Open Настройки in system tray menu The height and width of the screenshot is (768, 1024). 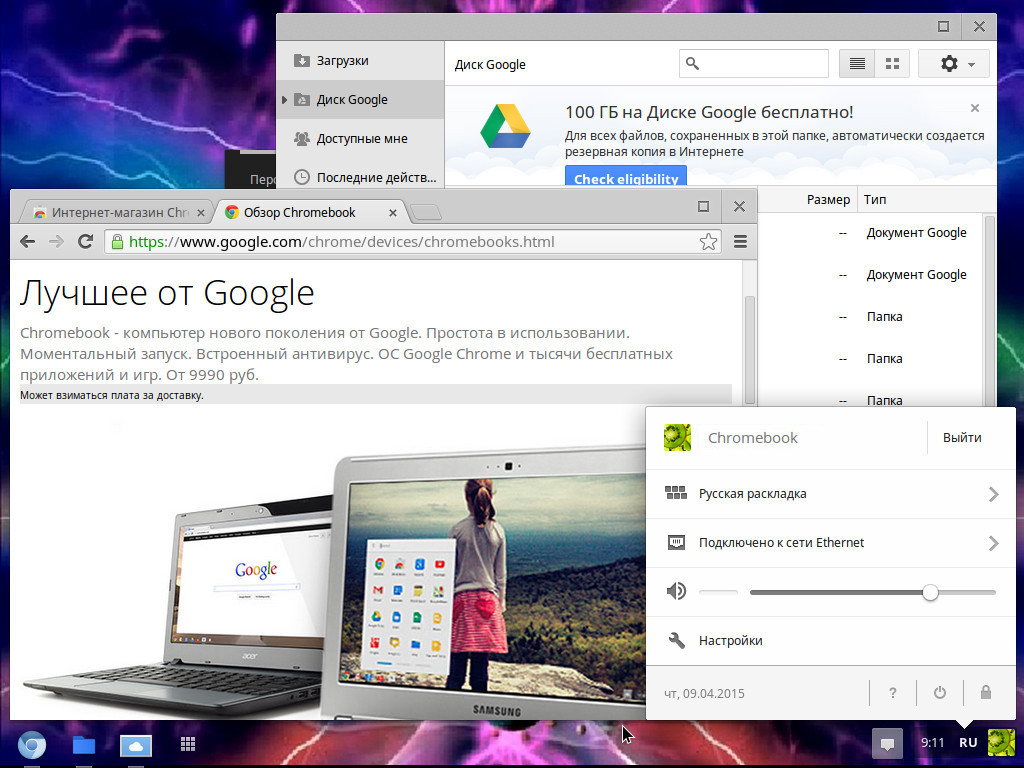click(x=830, y=641)
